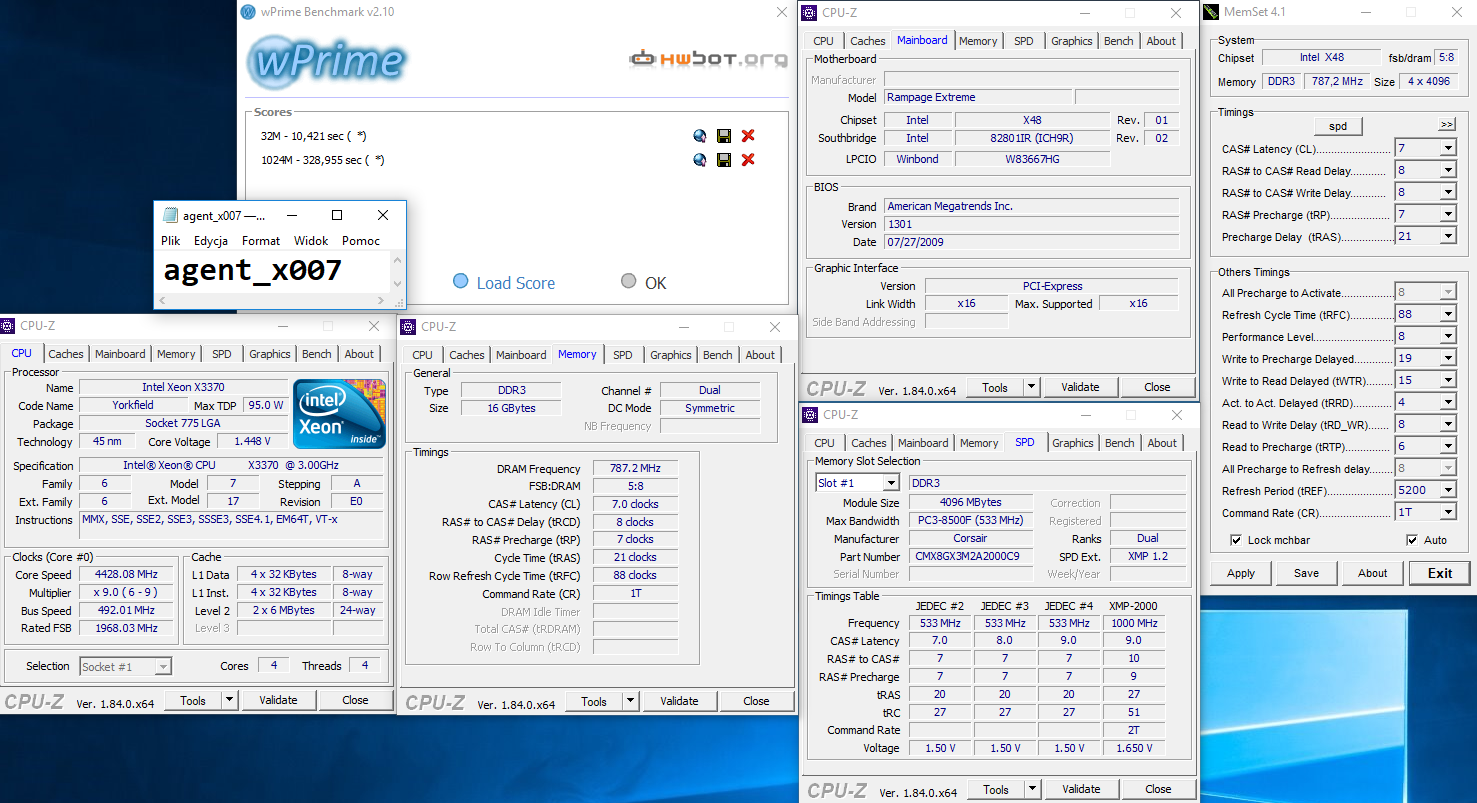Click the MemSet 4.1 title bar icon
This screenshot has height=803, width=1477.
(1211, 12)
